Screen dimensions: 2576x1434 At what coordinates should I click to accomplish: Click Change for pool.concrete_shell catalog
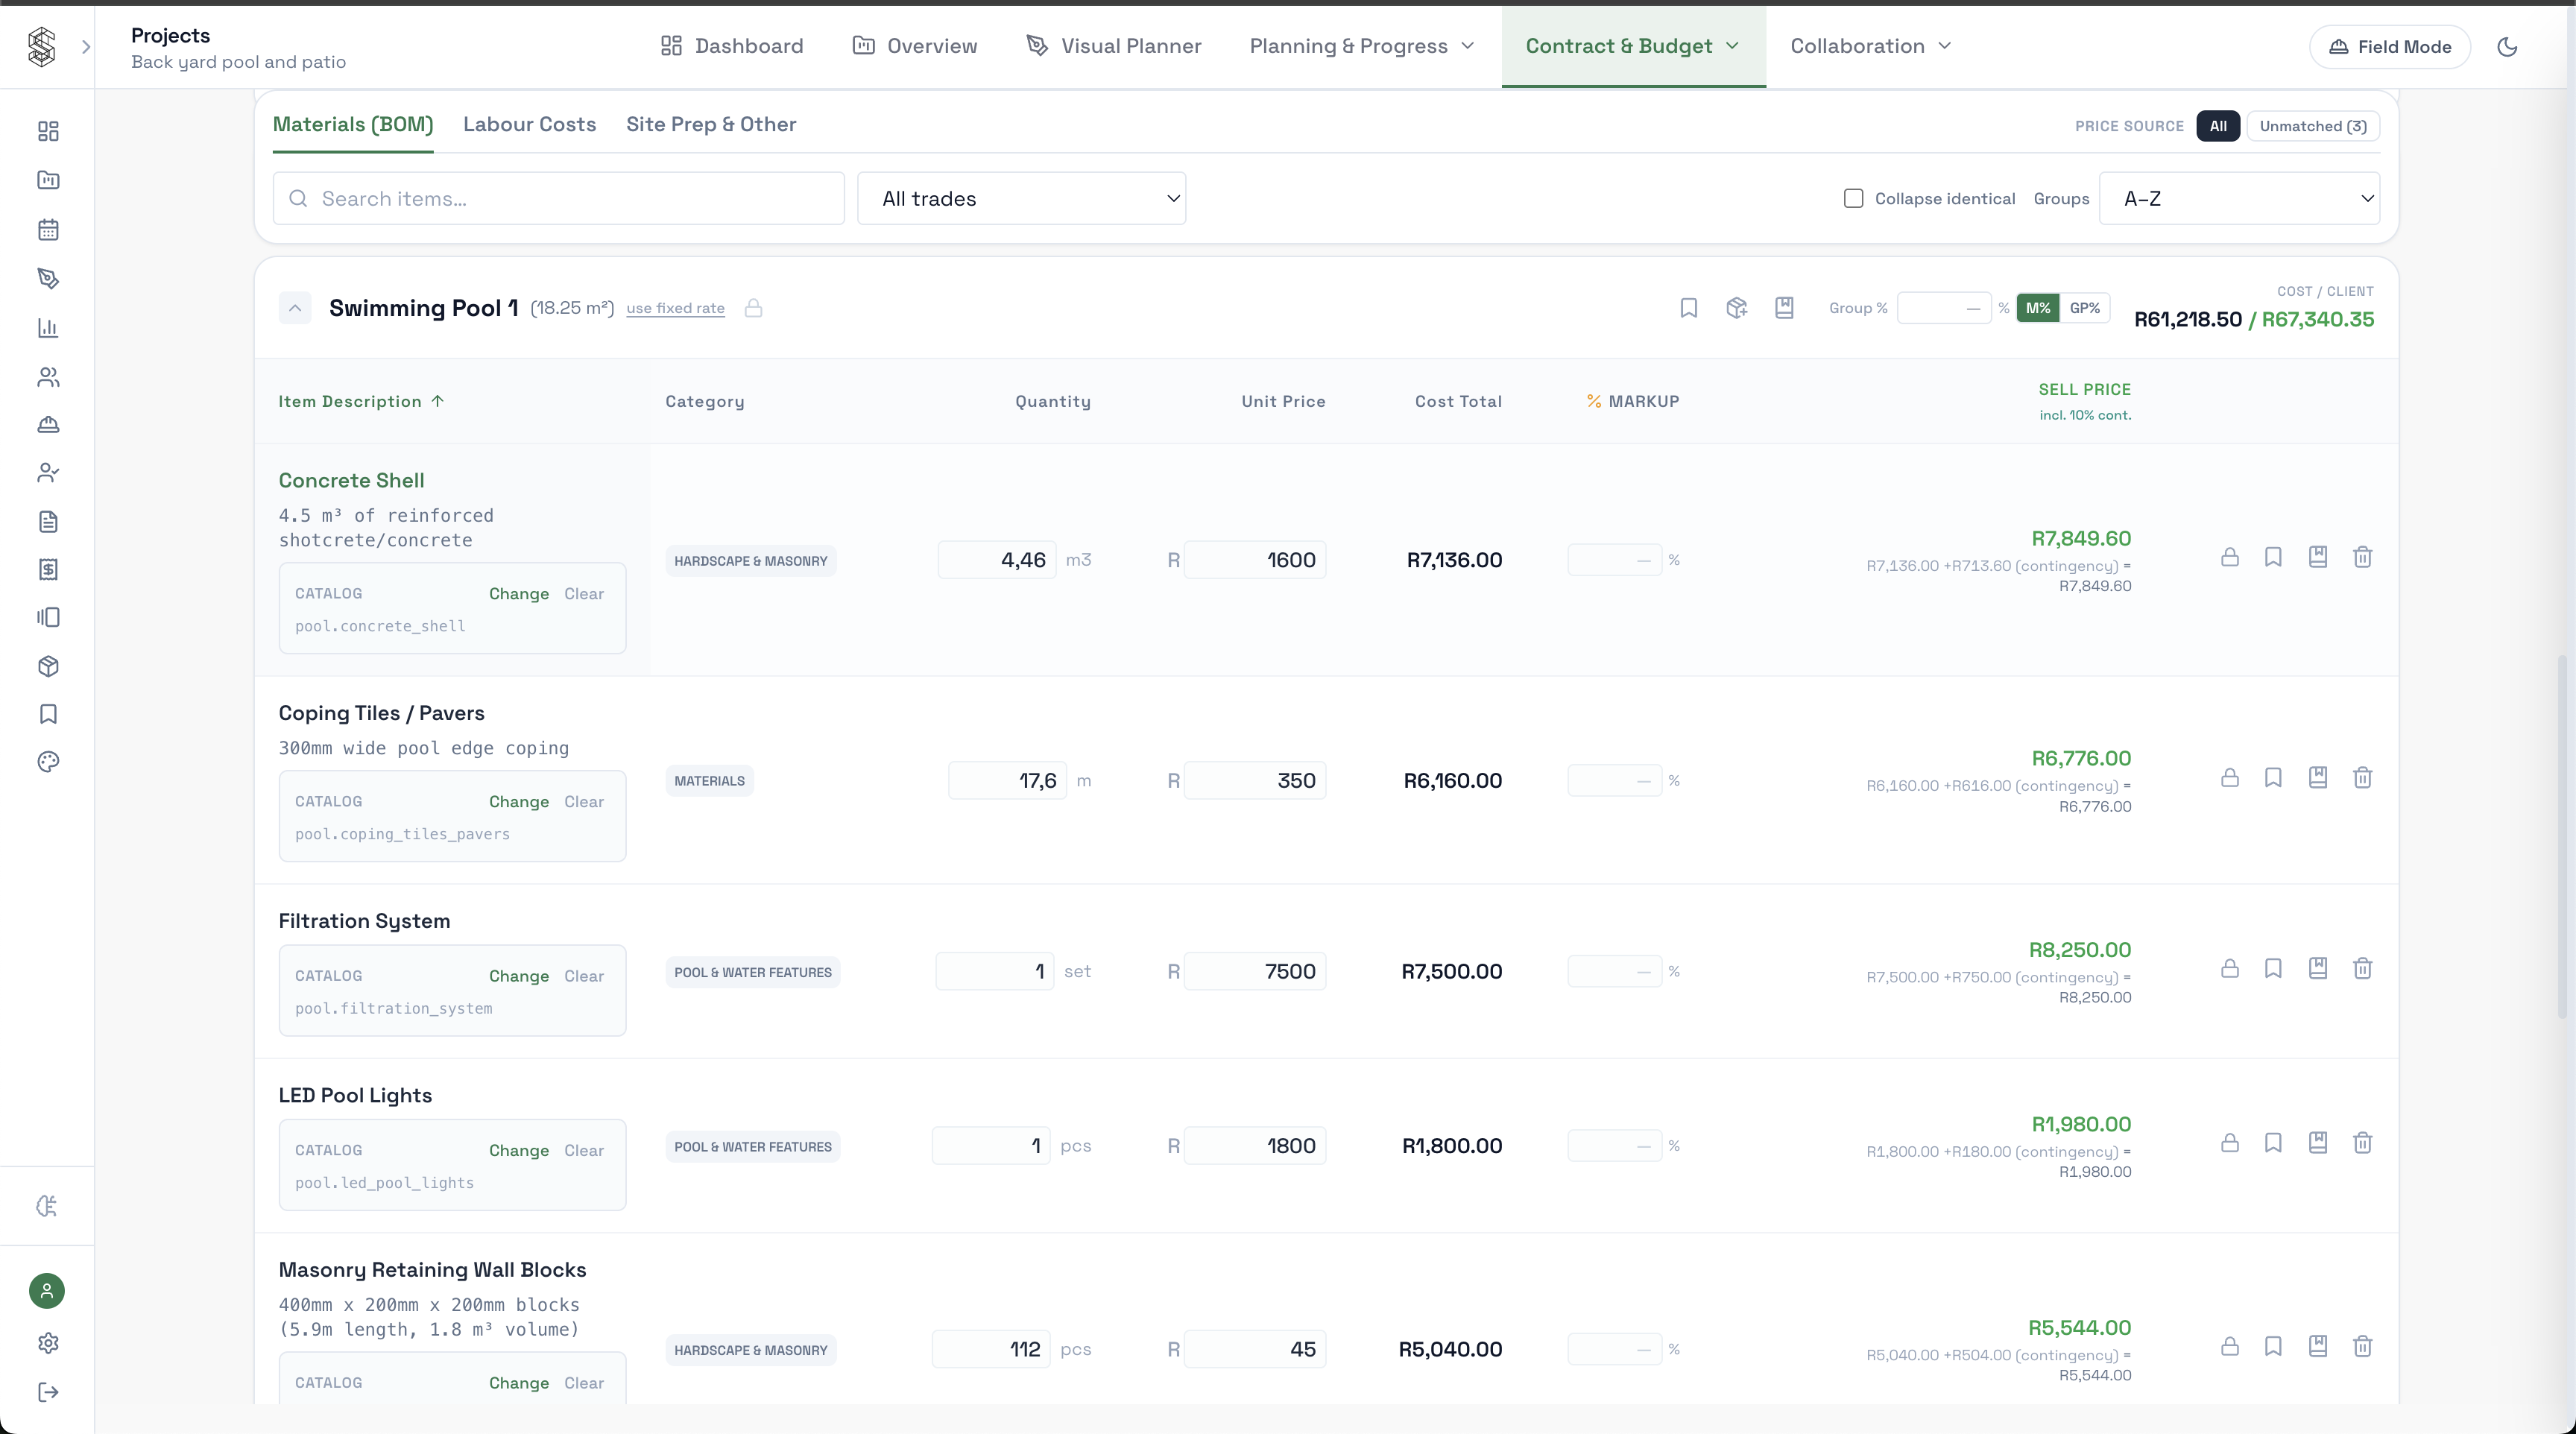[x=518, y=593]
